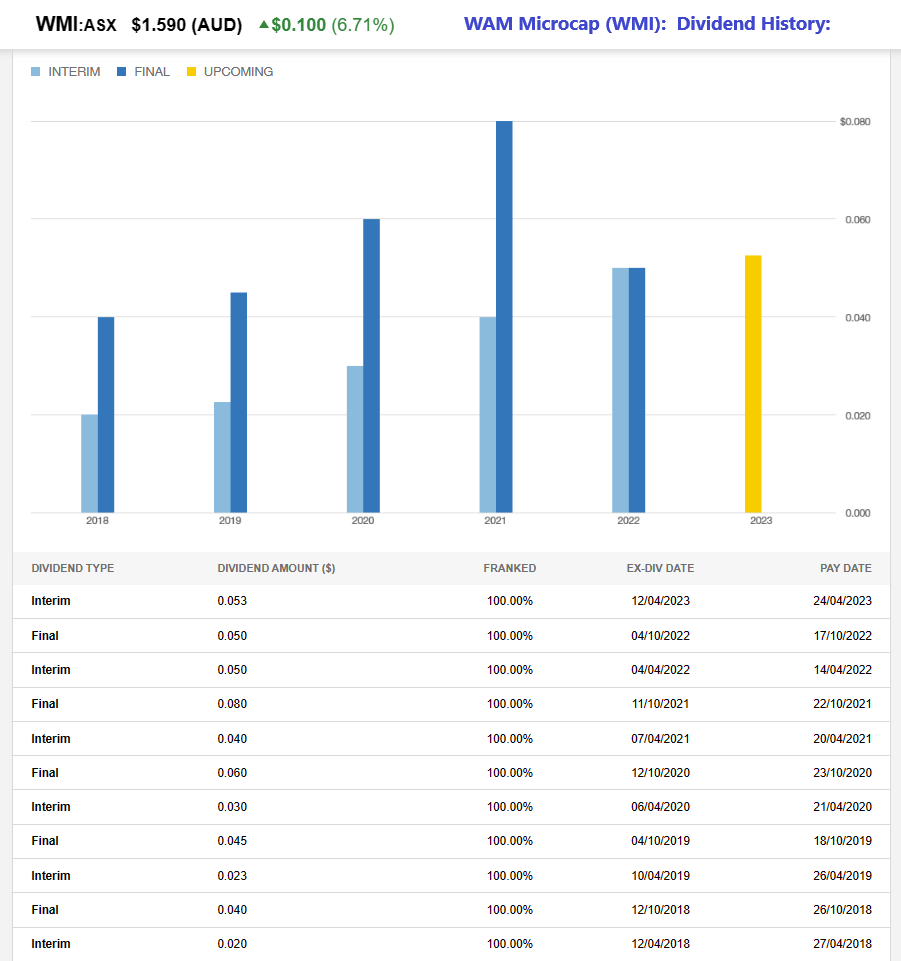Click the DIVIDEND AMOUNT ($) column header

(276, 568)
